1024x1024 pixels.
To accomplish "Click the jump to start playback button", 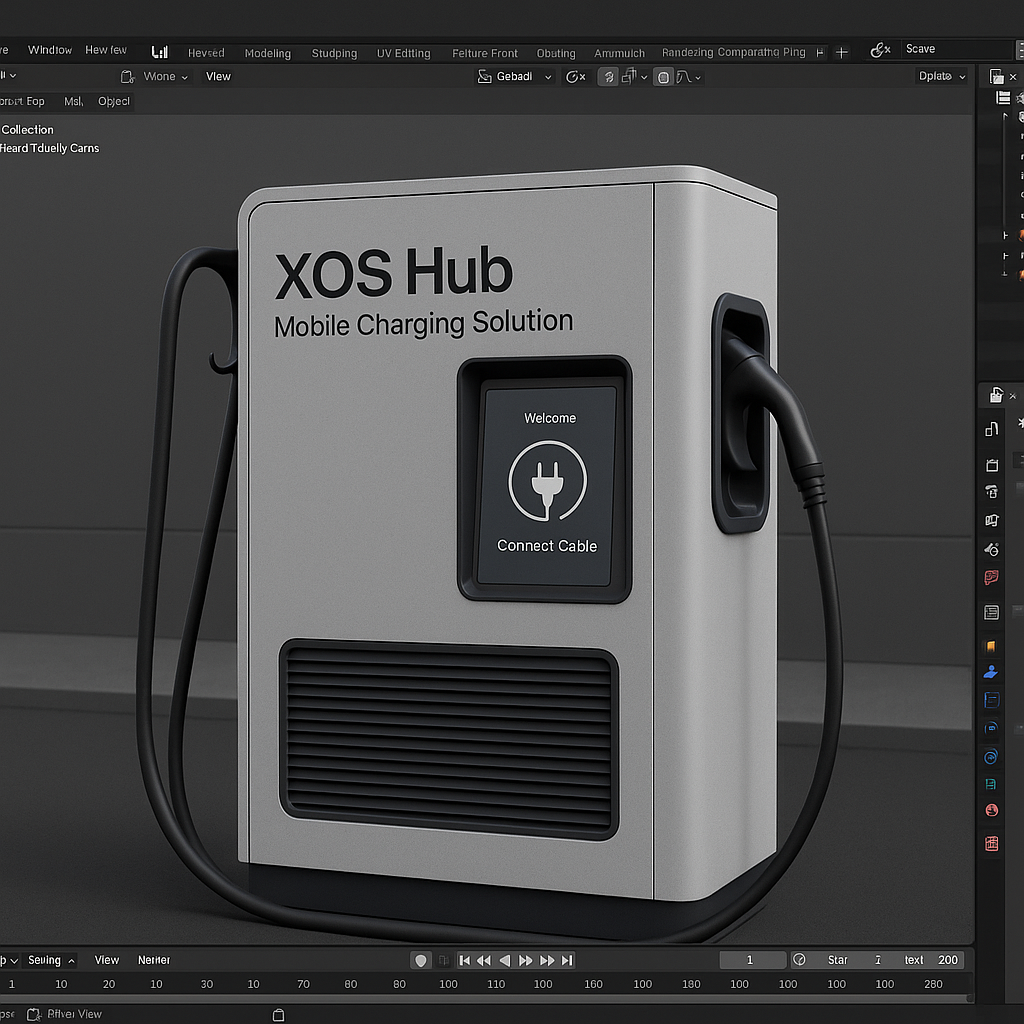I will pyautogui.click(x=464, y=960).
